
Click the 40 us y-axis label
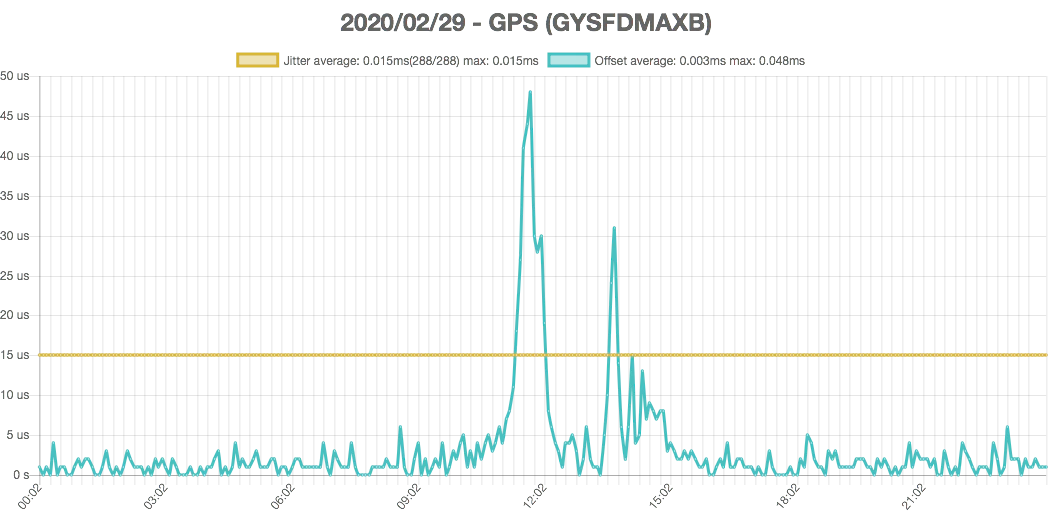[15, 156]
